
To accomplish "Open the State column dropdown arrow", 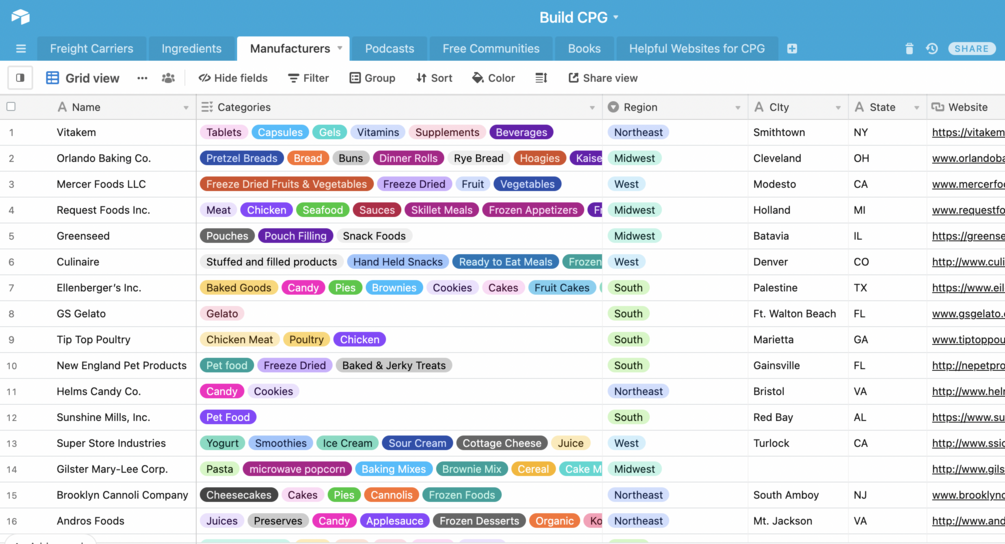I will [x=917, y=108].
